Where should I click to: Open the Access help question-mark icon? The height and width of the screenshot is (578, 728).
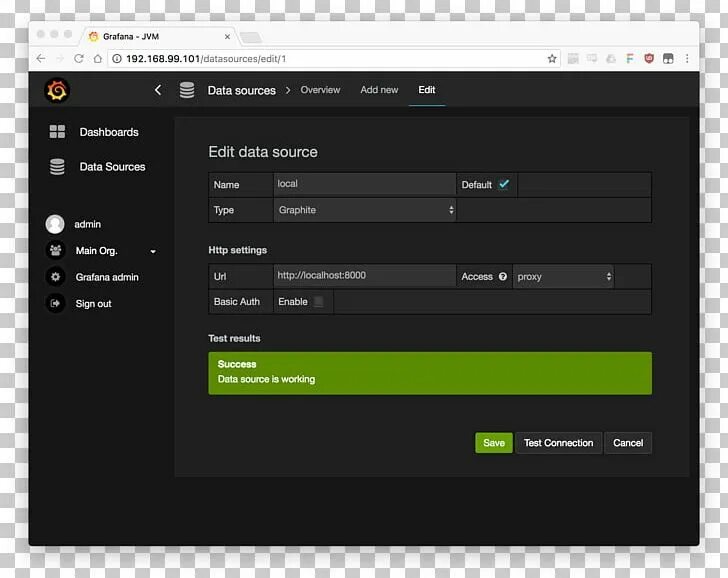pos(503,276)
